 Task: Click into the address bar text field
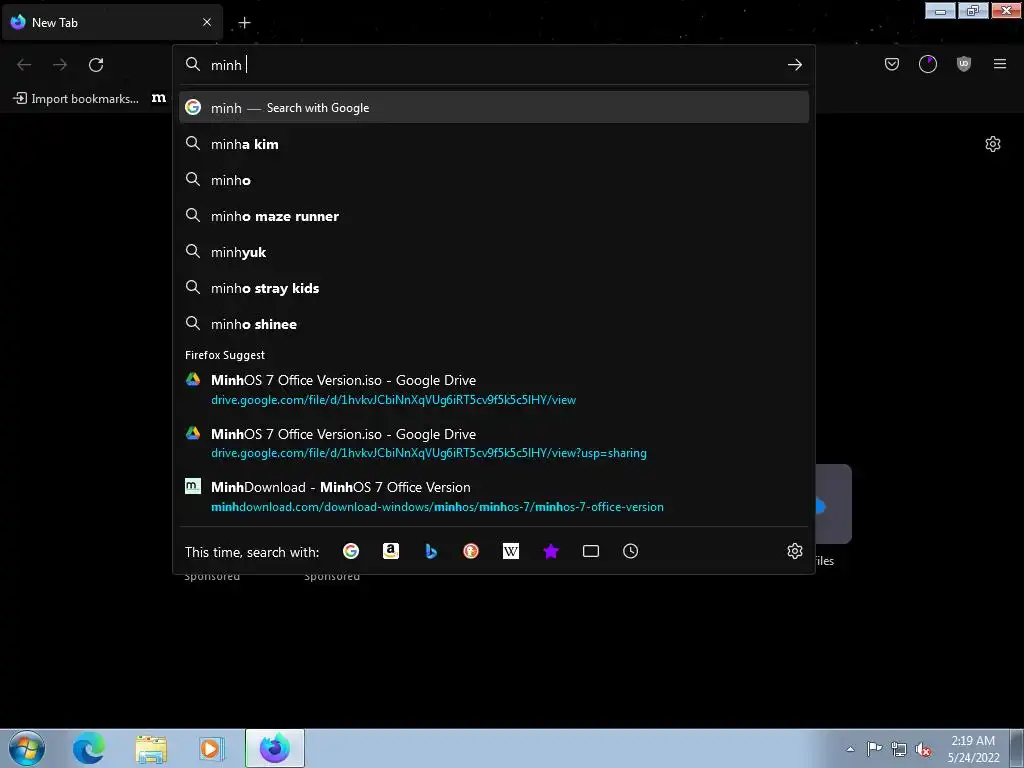(493, 65)
